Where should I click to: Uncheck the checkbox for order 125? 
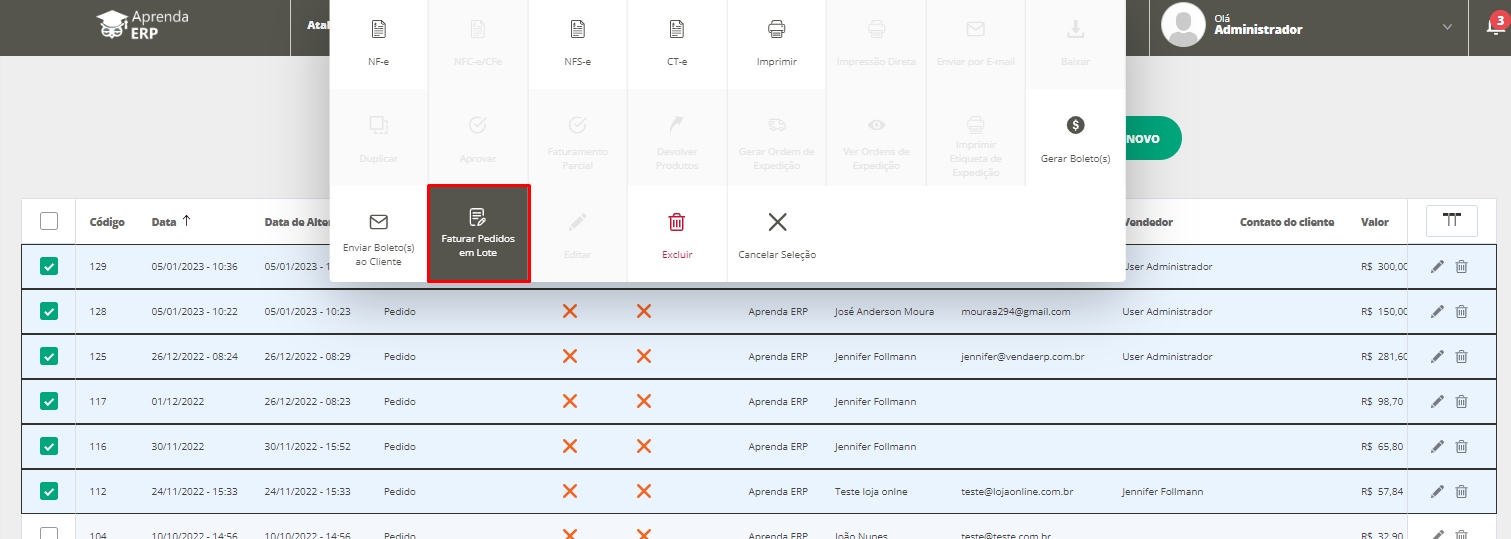pos(49,356)
